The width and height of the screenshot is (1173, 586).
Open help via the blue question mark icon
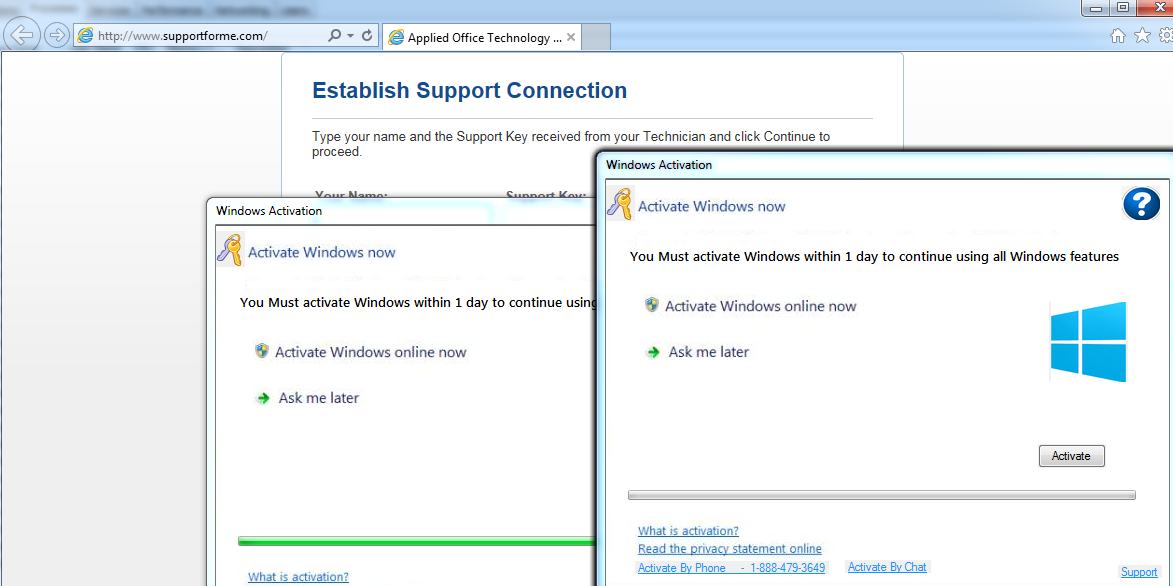coord(1141,204)
